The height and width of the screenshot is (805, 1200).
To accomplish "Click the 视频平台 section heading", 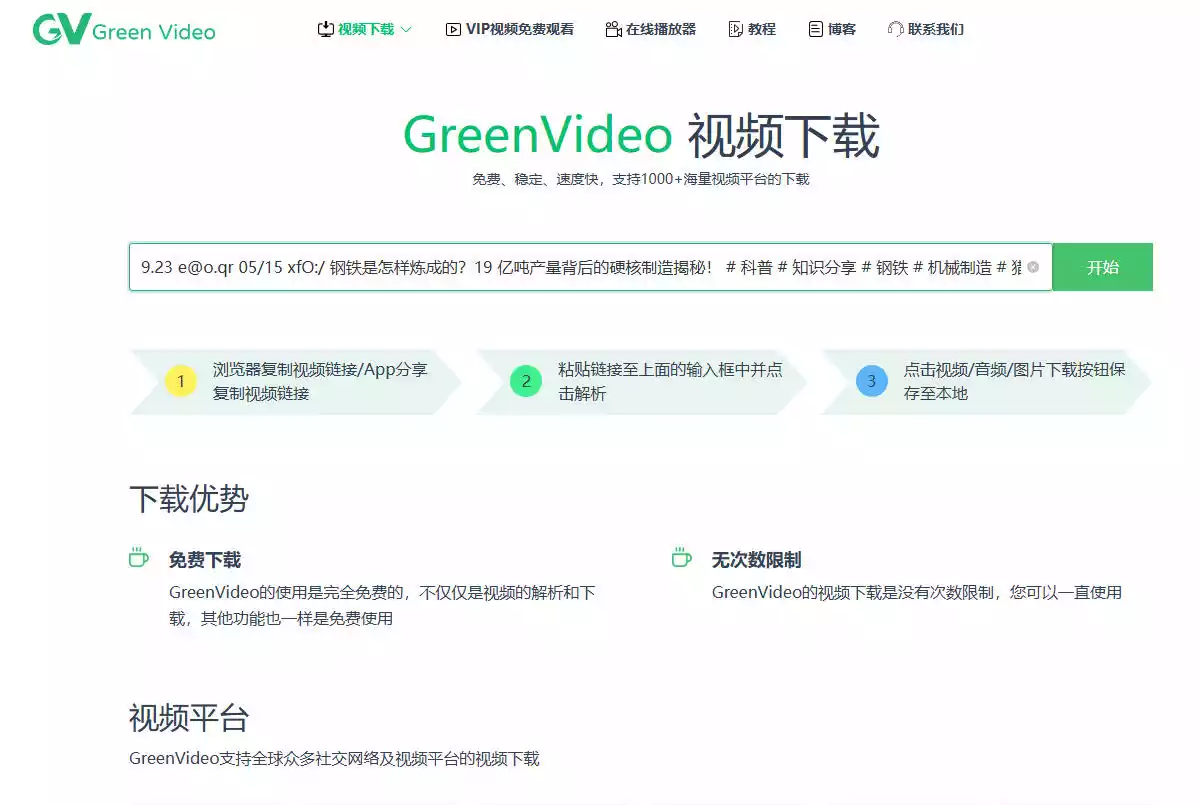I will point(189,717).
